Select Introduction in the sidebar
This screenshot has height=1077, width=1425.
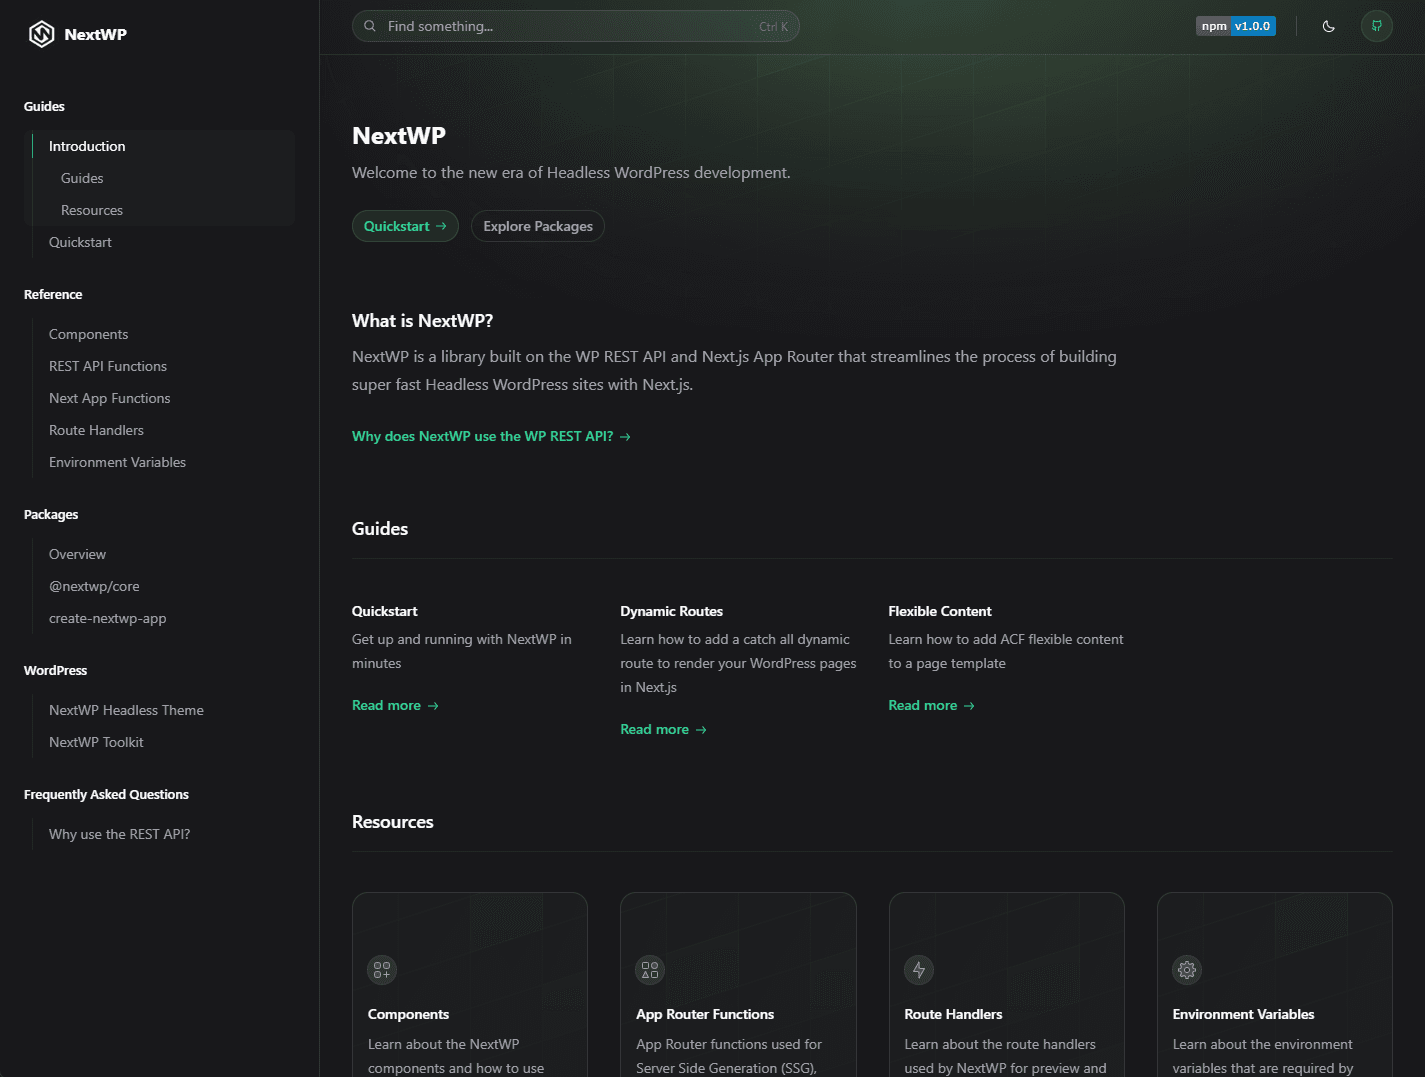pyautogui.click(x=87, y=147)
